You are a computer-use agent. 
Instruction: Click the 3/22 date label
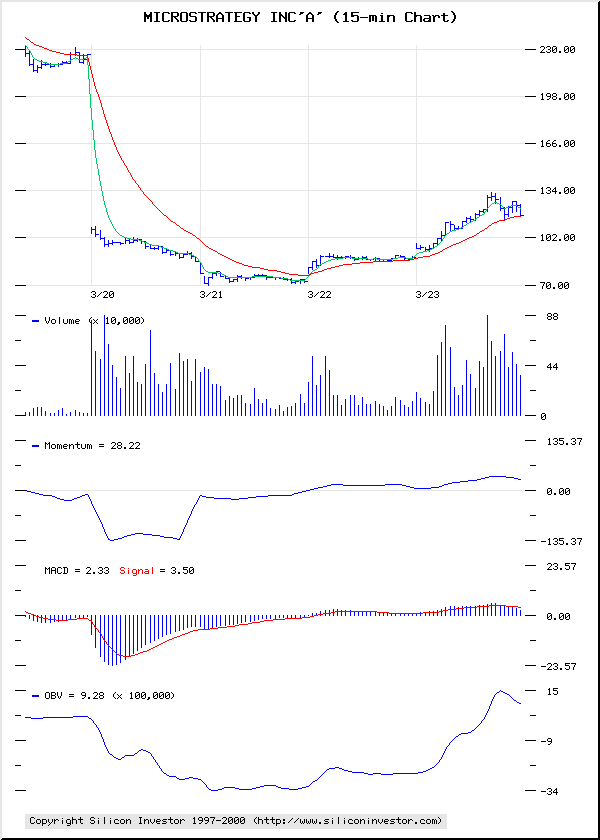pyautogui.click(x=319, y=295)
